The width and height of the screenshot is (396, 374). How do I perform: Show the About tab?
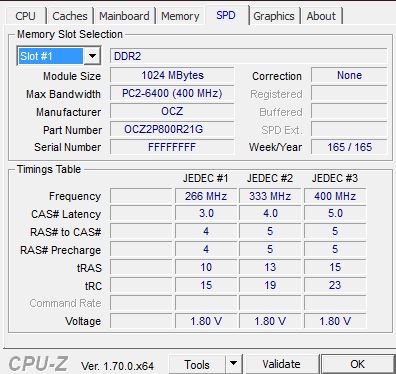321,16
